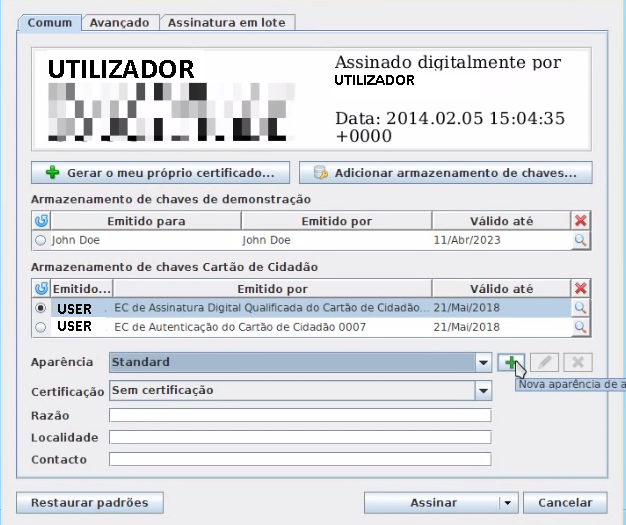Open the Aparência Standard dropdown
The width and height of the screenshot is (626, 525).
tap(482, 362)
